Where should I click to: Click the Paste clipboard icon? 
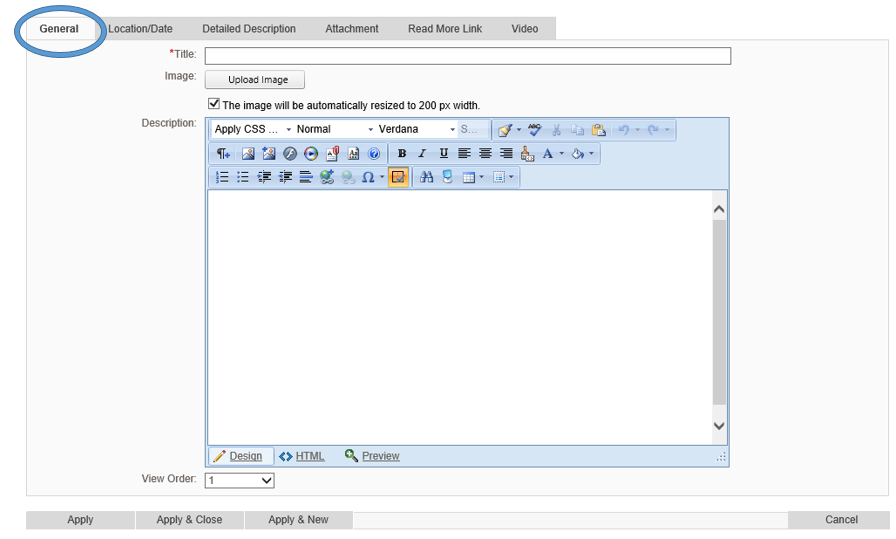[599, 130]
